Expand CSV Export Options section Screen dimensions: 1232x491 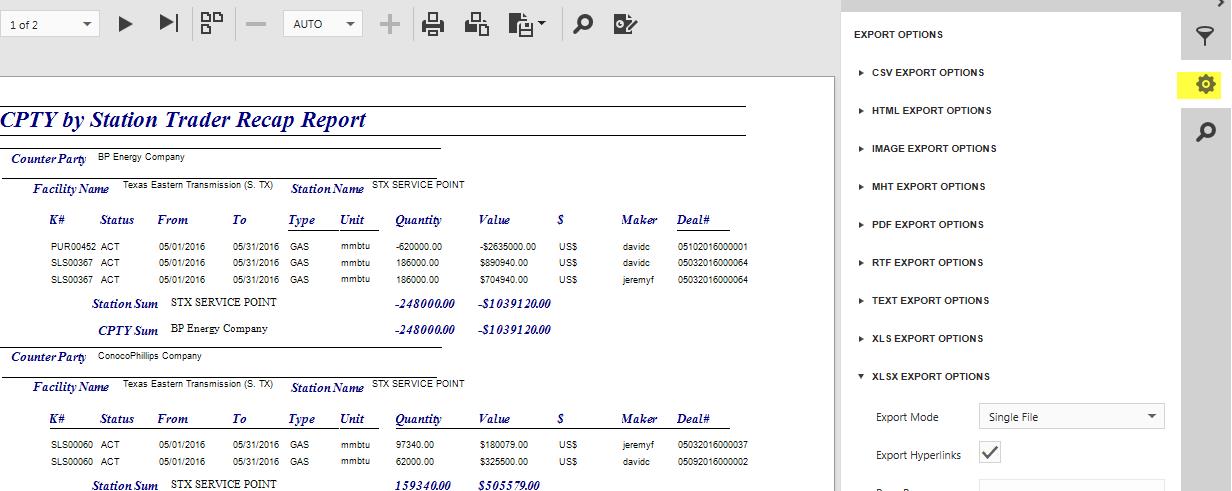[x=927, y=73]
